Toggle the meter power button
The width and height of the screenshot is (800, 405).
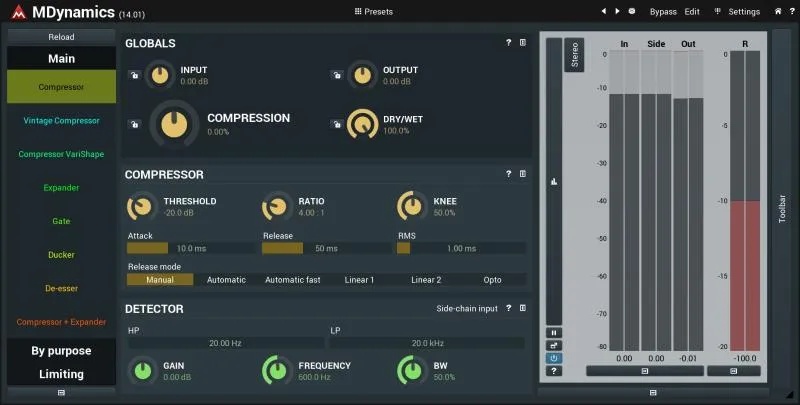point(554,358)
